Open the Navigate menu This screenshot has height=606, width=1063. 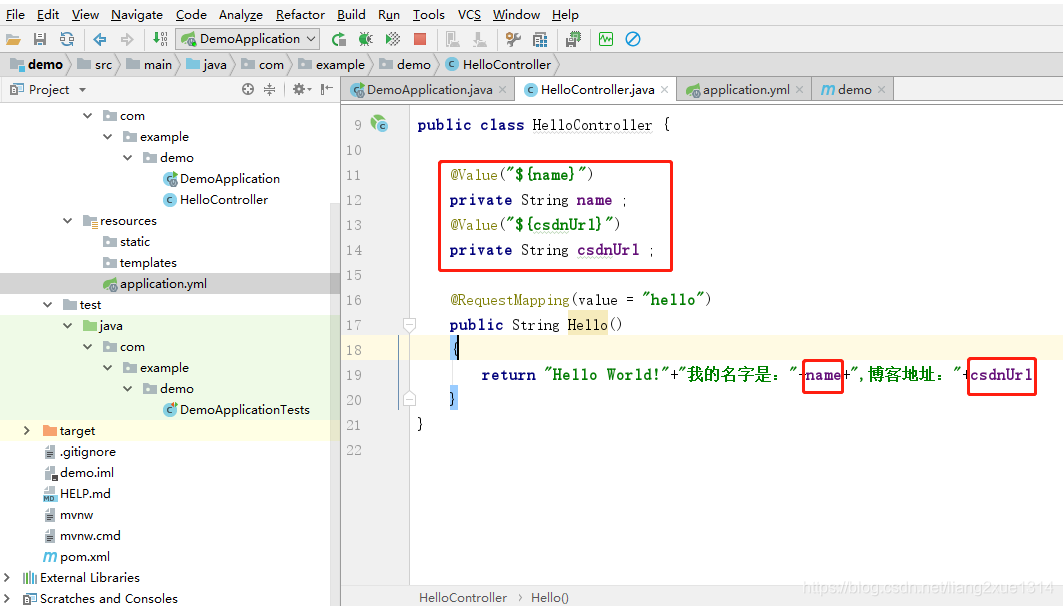[x=137, y=14]
